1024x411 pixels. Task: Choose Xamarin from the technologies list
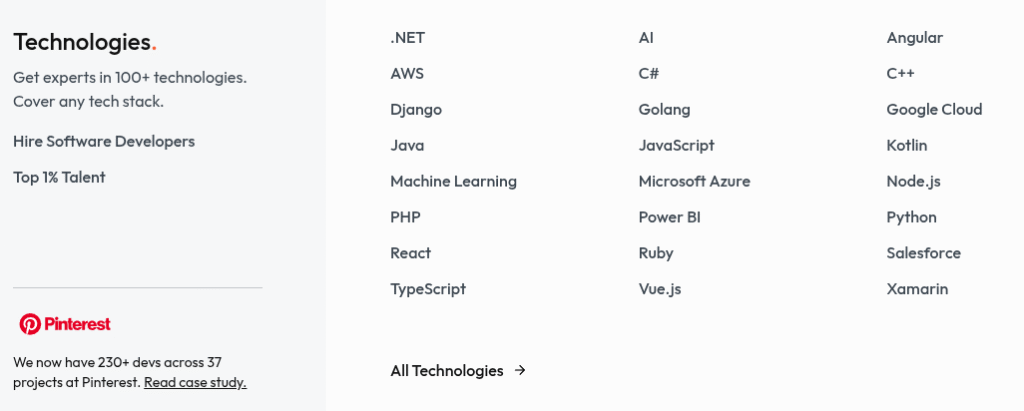[918, 289]
